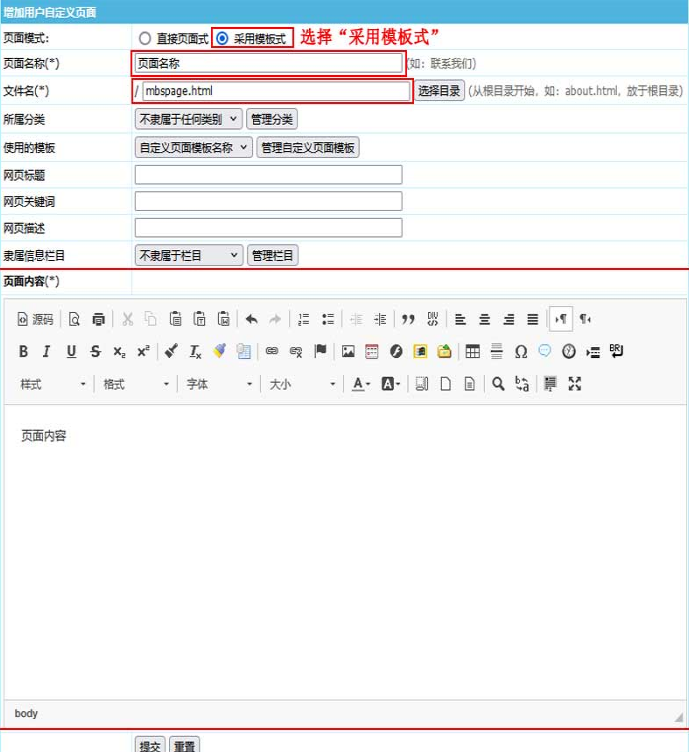Click the insert image icon
The width and height of the screenshot is (689, 752).
click(x=348, y=352)
